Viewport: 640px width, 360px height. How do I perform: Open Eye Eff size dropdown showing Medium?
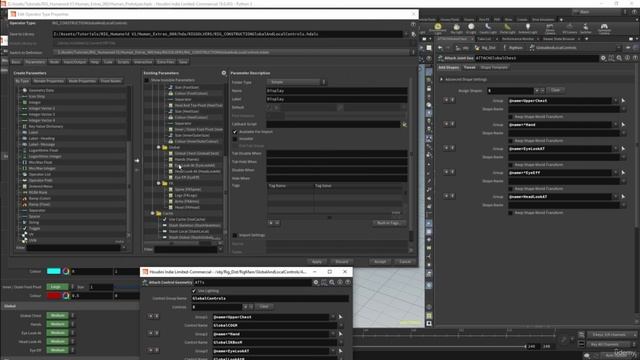(x=60, y=350)
